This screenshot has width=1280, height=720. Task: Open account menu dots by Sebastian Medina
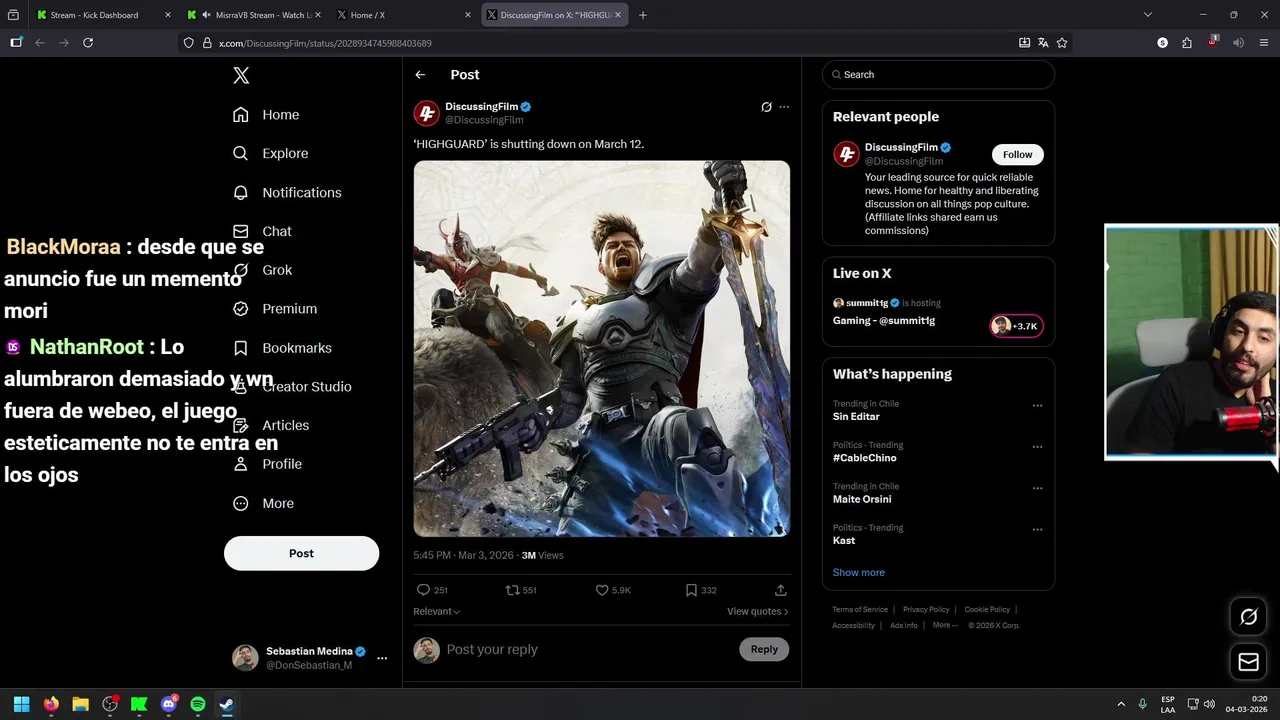pyautogui.click(x=382, y=658)
